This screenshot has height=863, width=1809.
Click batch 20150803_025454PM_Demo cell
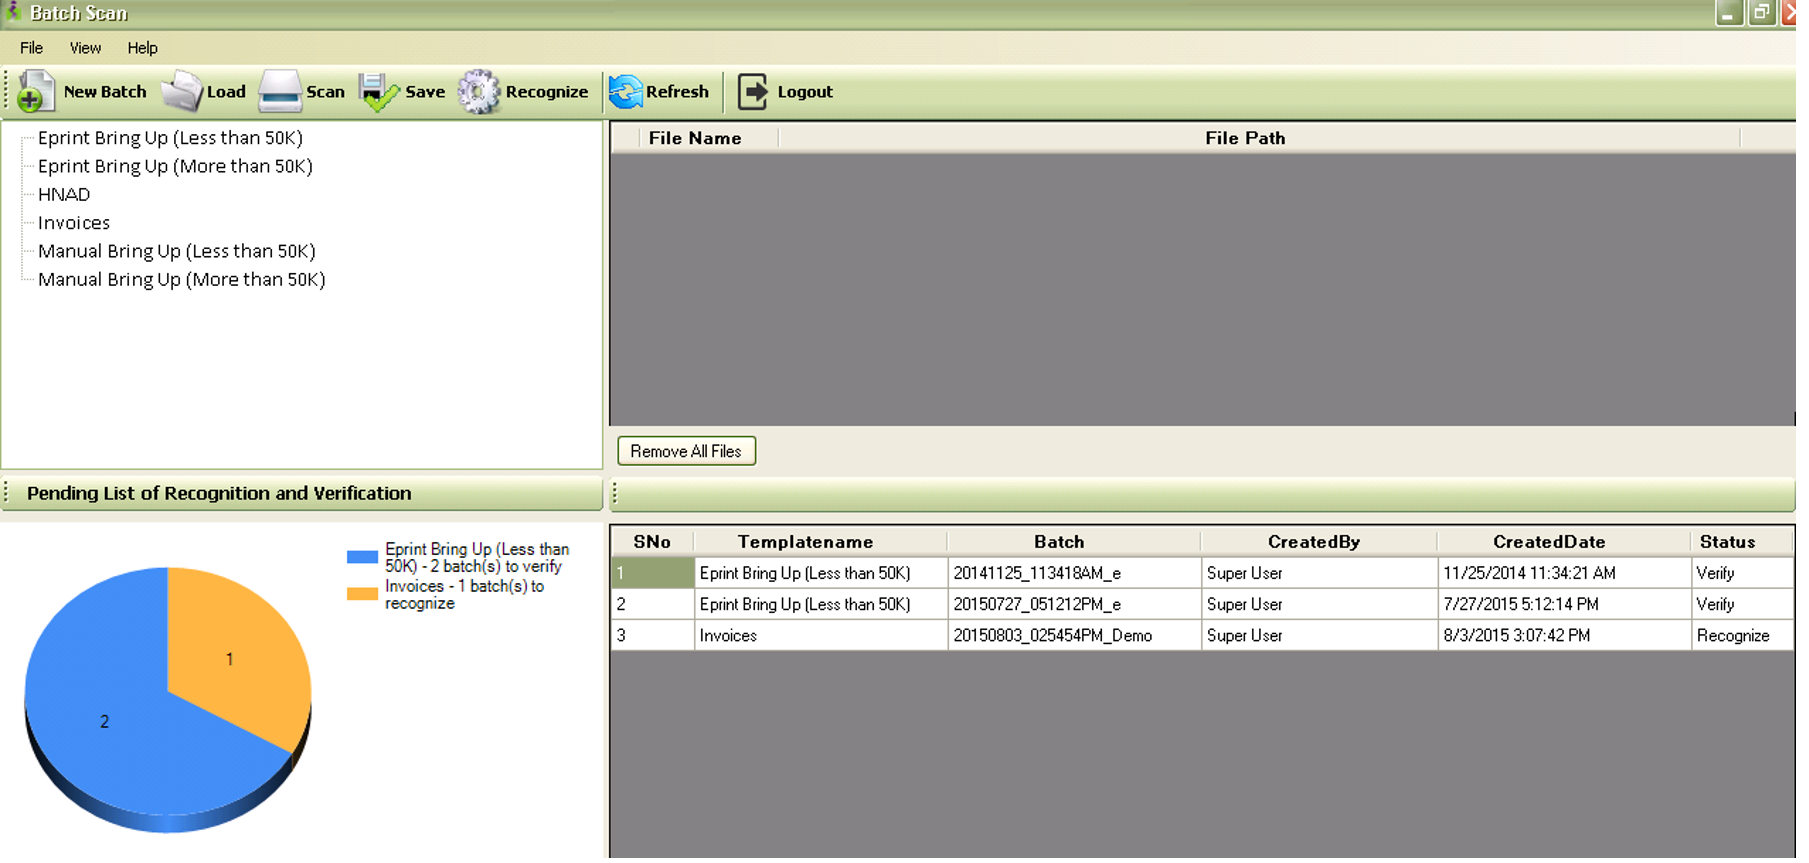coord(1074,635)
